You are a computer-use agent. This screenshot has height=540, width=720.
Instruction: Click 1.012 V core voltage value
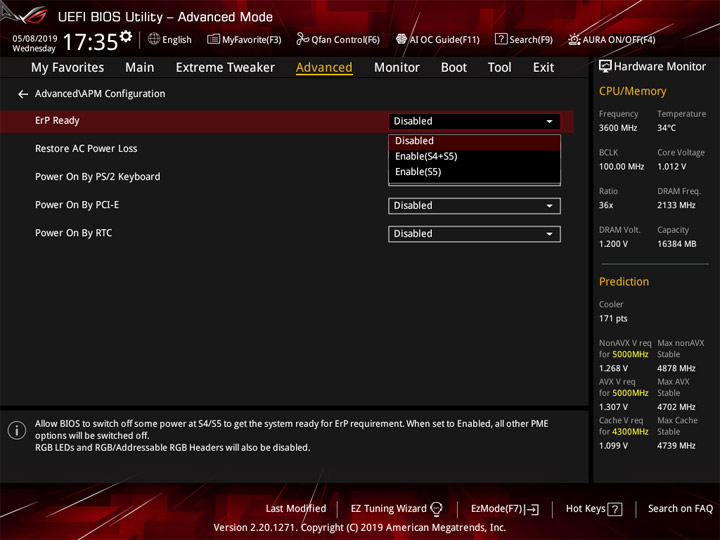[671, 167]
